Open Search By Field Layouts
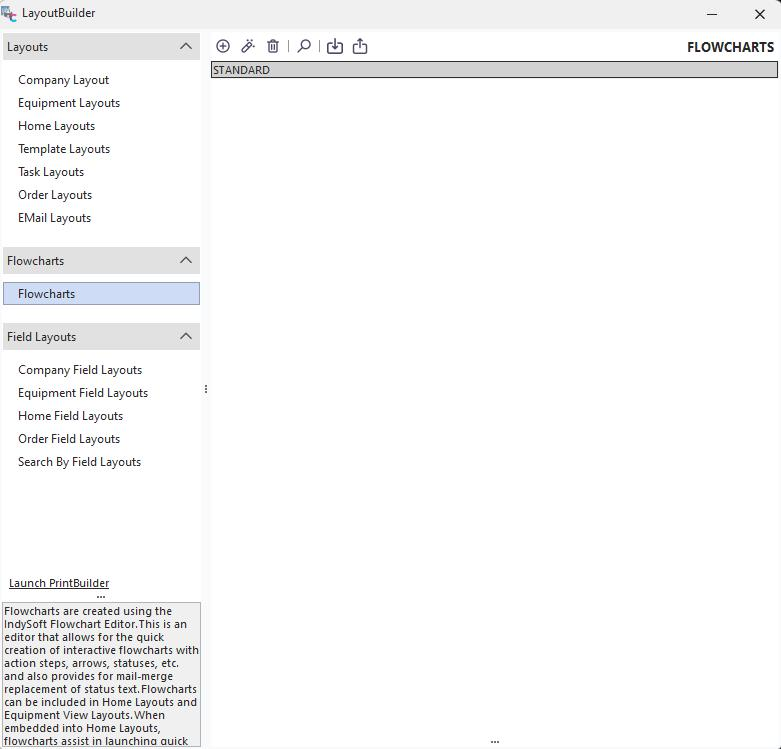The image size is (781, 749). pyautogui.click(x=79, y=462)
